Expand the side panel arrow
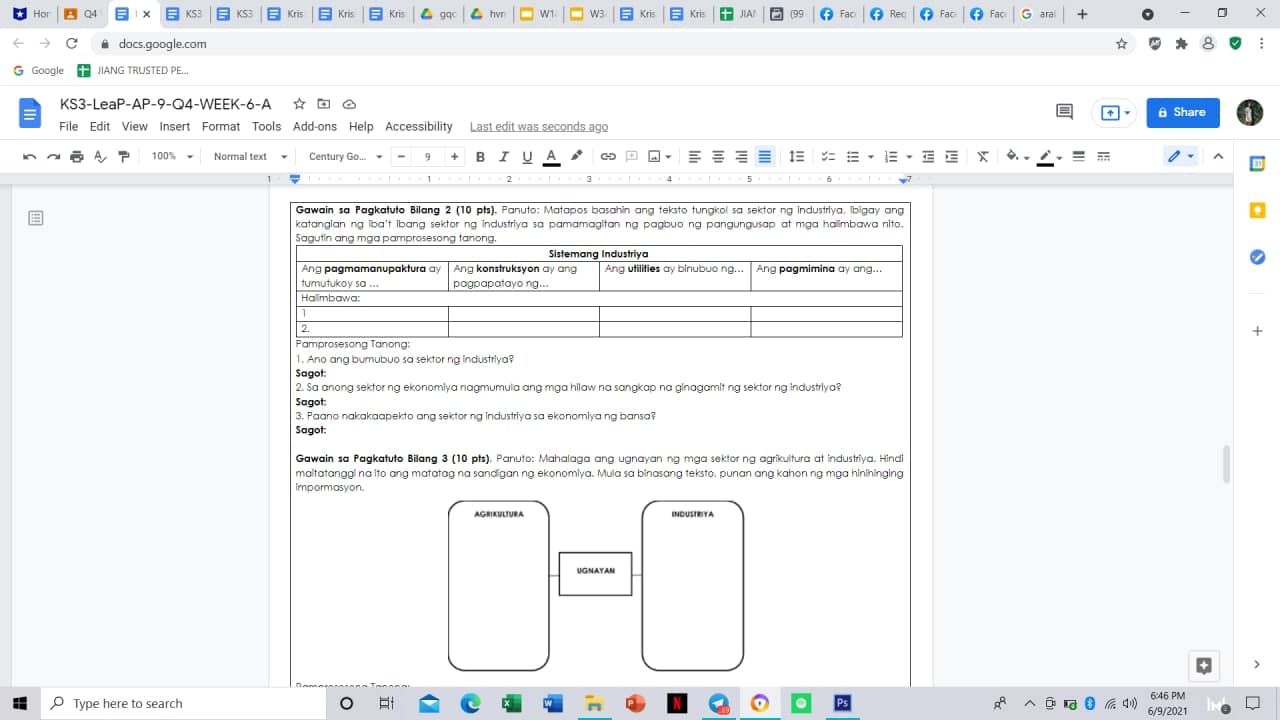The width and height of the screenshot is (1280, 720). pyautogui.click(x=1257, y=665)
